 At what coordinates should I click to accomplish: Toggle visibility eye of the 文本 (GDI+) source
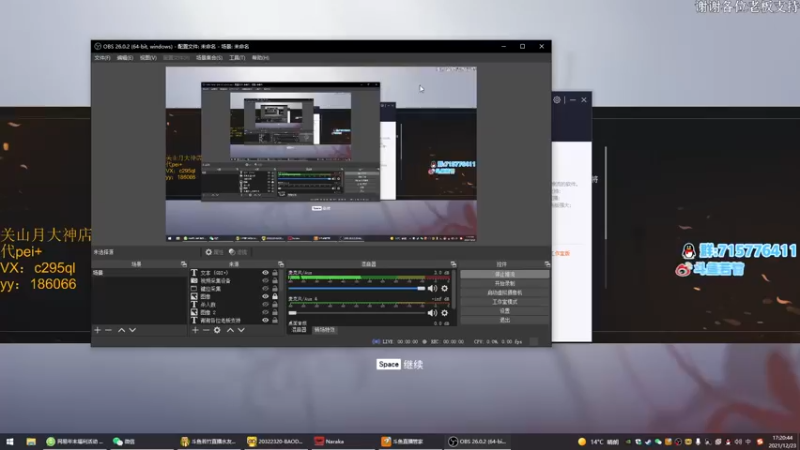click(x=265, y=273)
